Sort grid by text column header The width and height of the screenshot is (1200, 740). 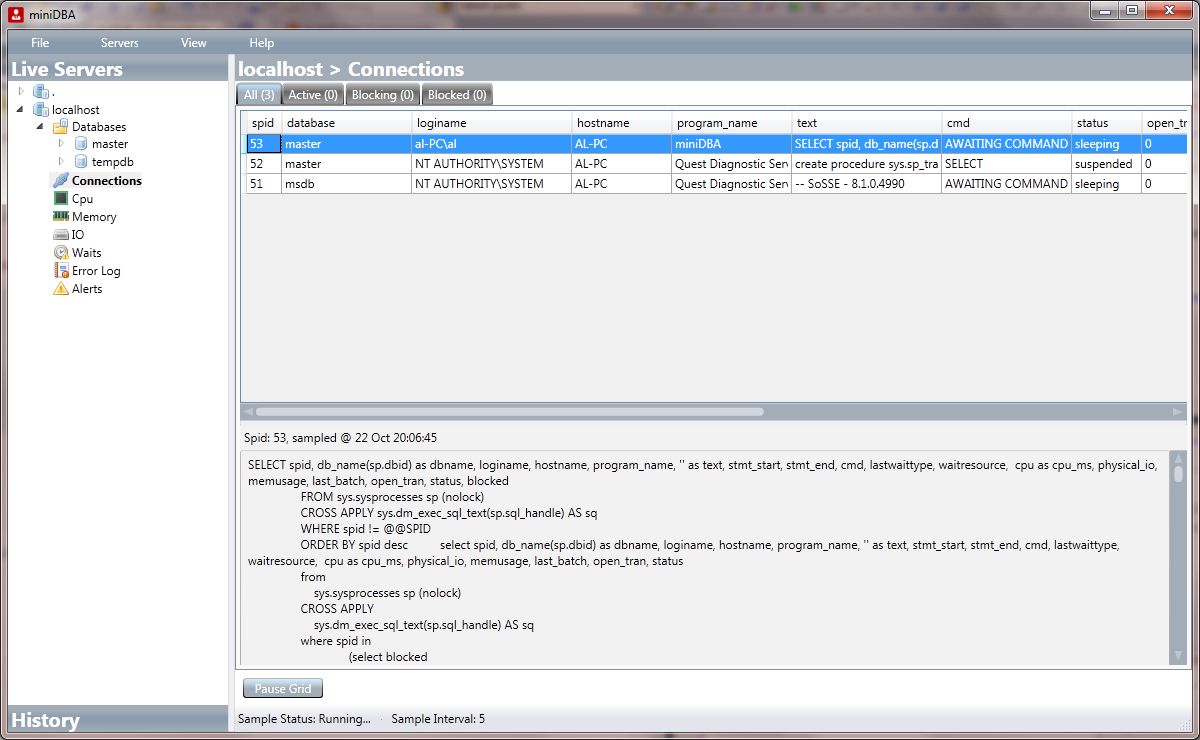866,123
